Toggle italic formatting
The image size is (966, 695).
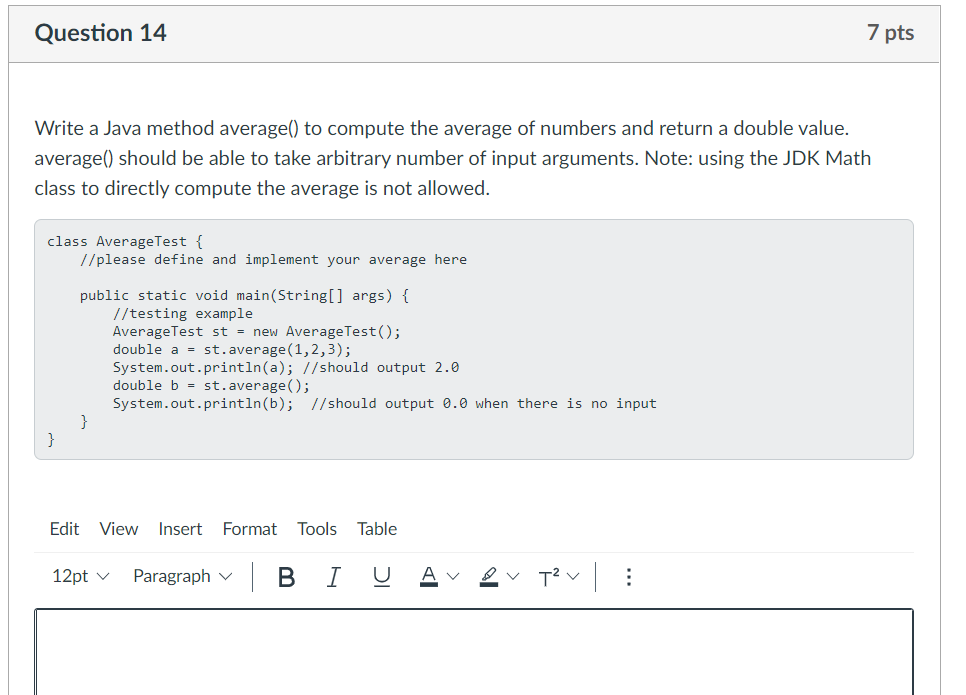click(x=333, y=576)
